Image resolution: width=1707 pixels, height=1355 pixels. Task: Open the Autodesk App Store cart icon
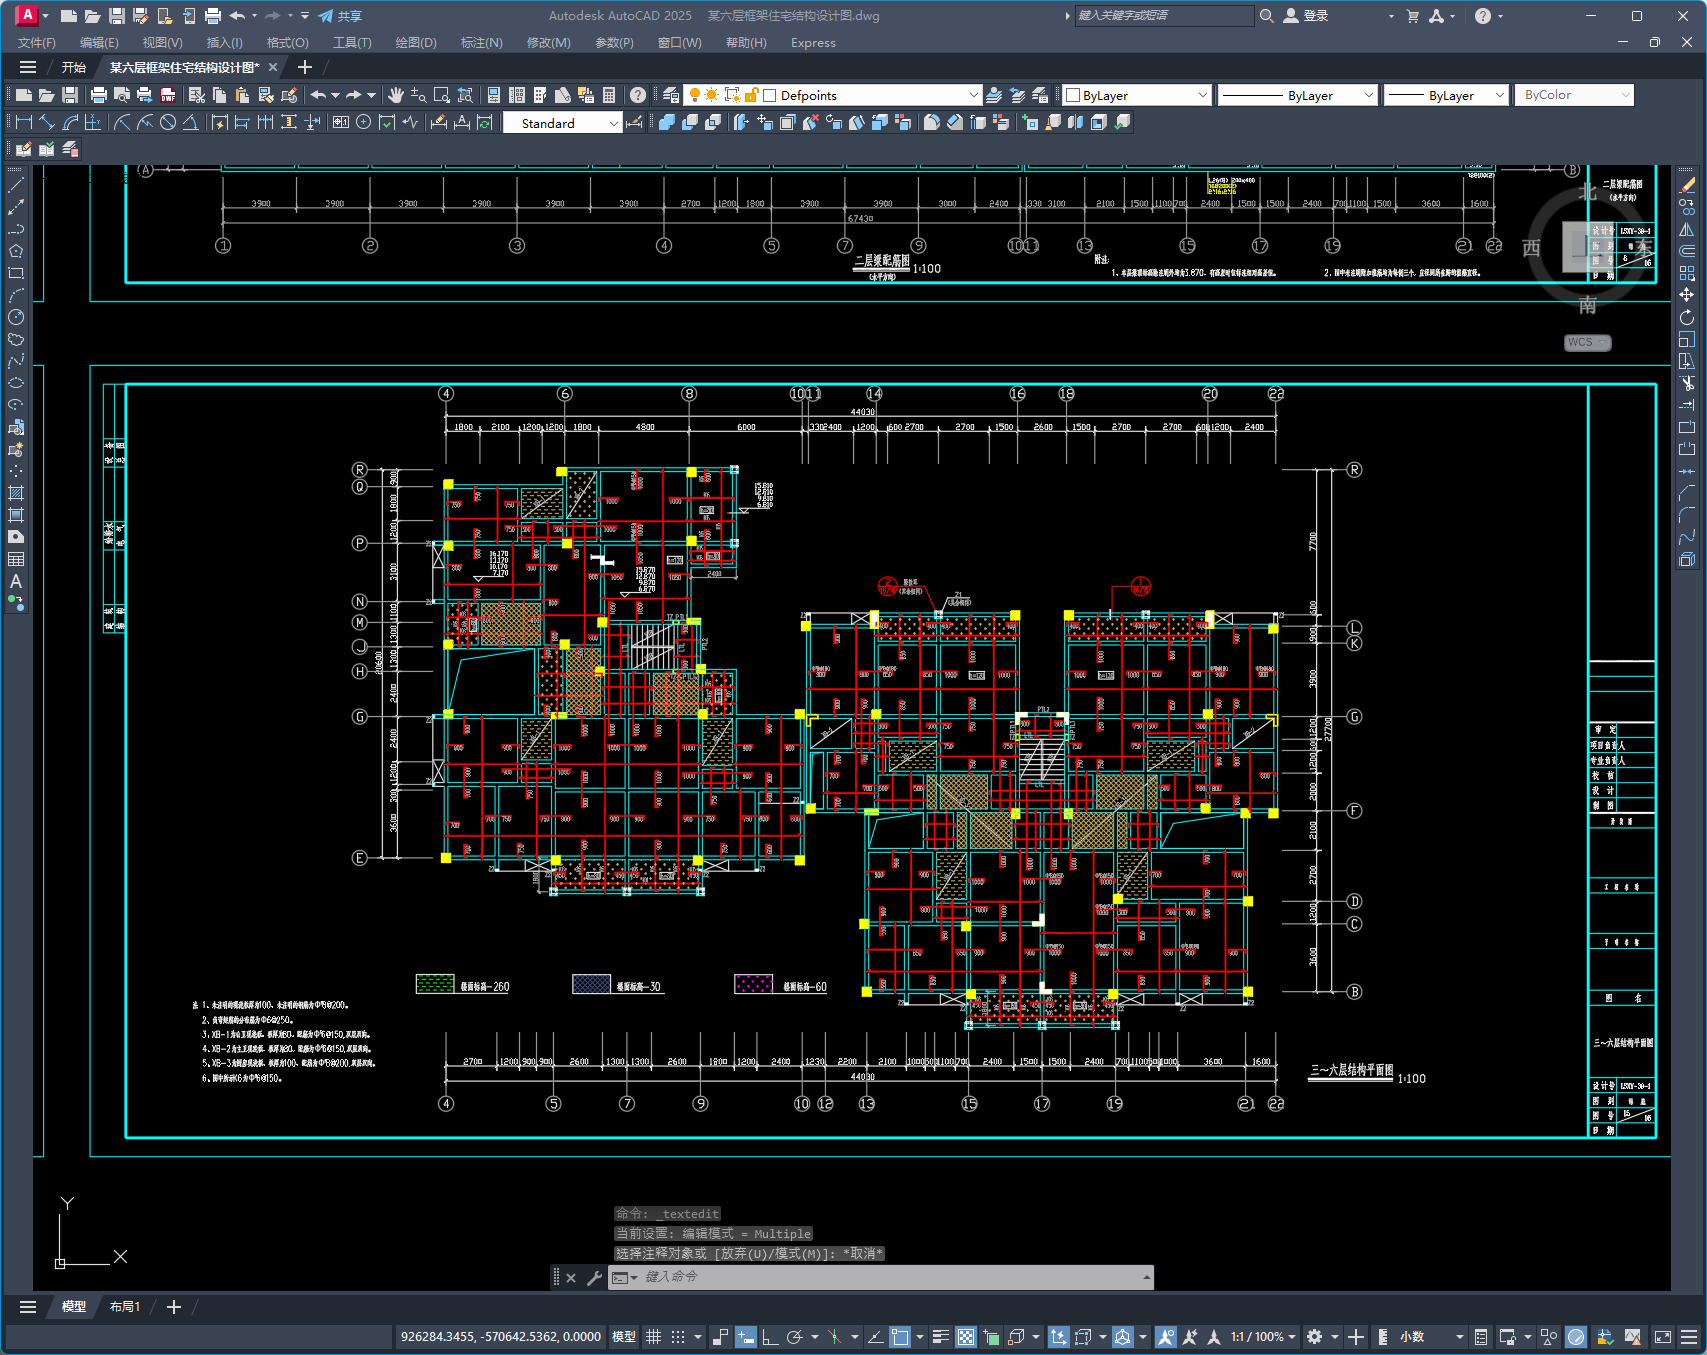[1412, 16]
